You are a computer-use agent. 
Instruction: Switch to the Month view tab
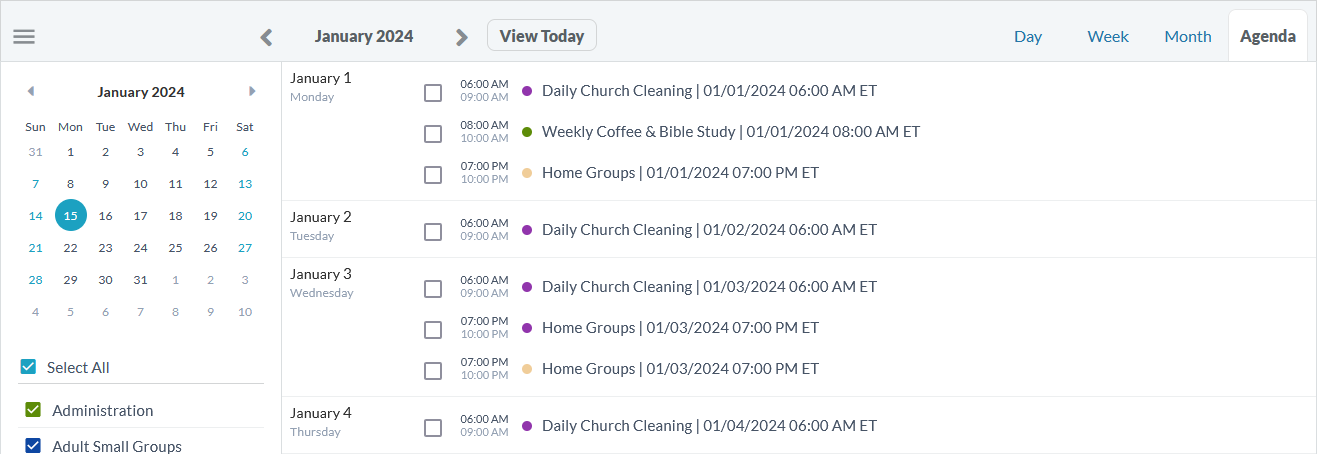[x=1188, y=36]
